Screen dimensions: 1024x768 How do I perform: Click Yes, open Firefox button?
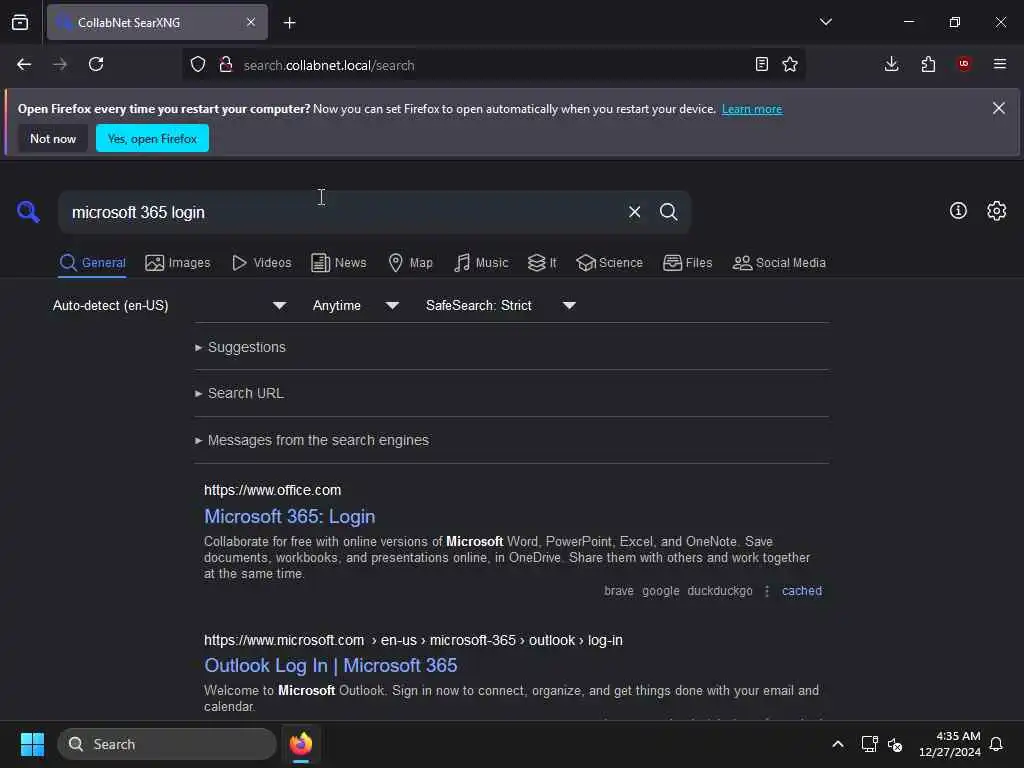coord(152,138)
